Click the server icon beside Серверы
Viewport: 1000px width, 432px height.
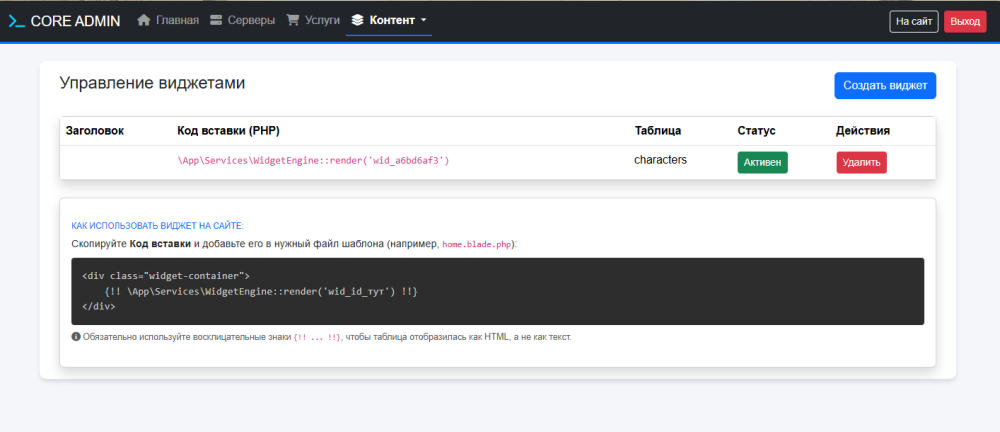(x=216, y=20)
